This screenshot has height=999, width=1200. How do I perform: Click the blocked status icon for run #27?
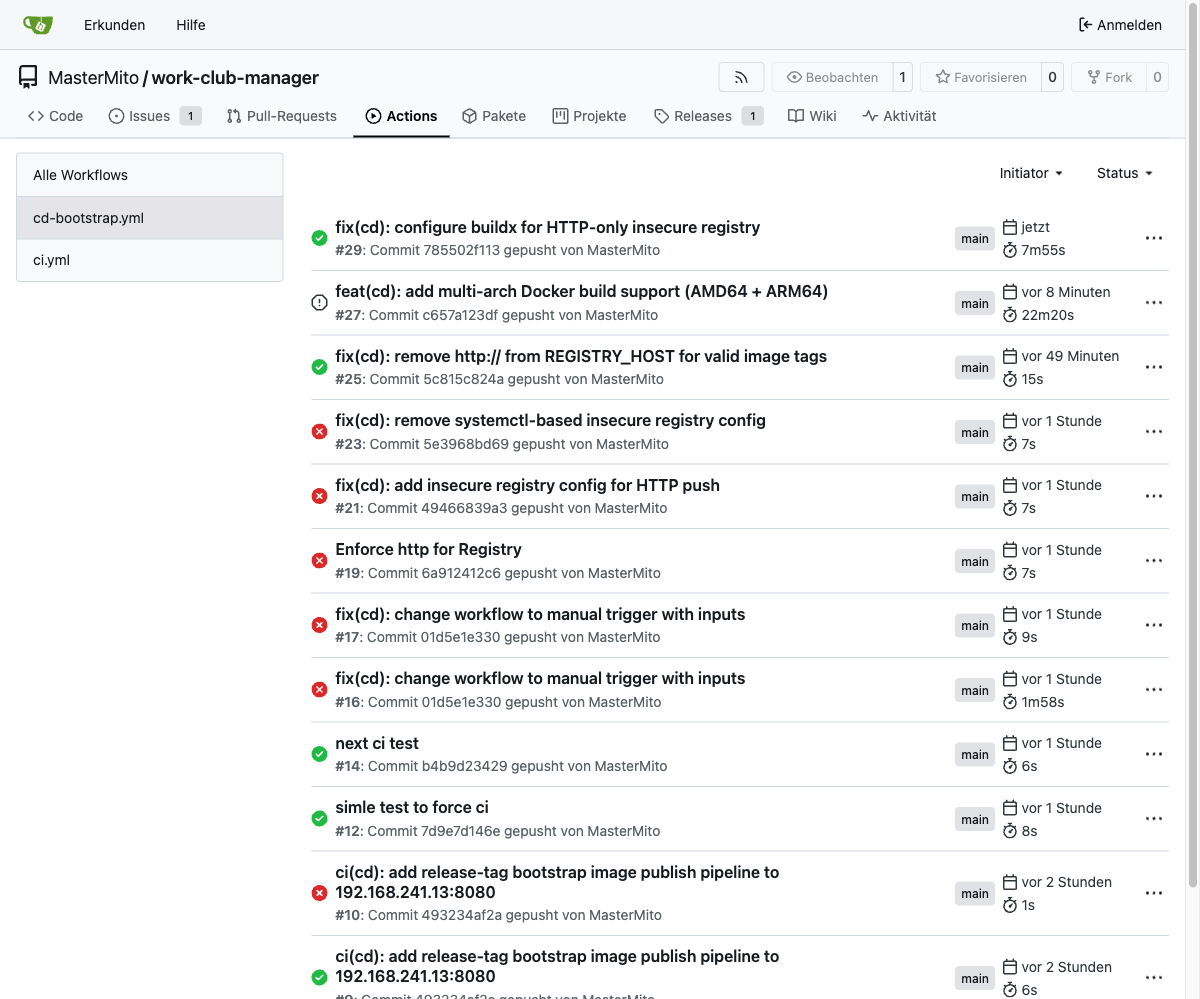pos(320,302)
